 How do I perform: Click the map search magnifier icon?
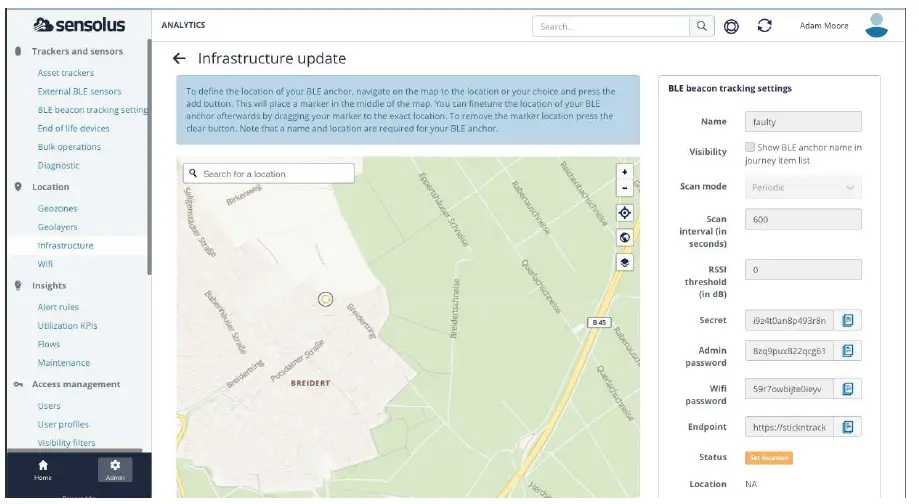coord(193,173)
